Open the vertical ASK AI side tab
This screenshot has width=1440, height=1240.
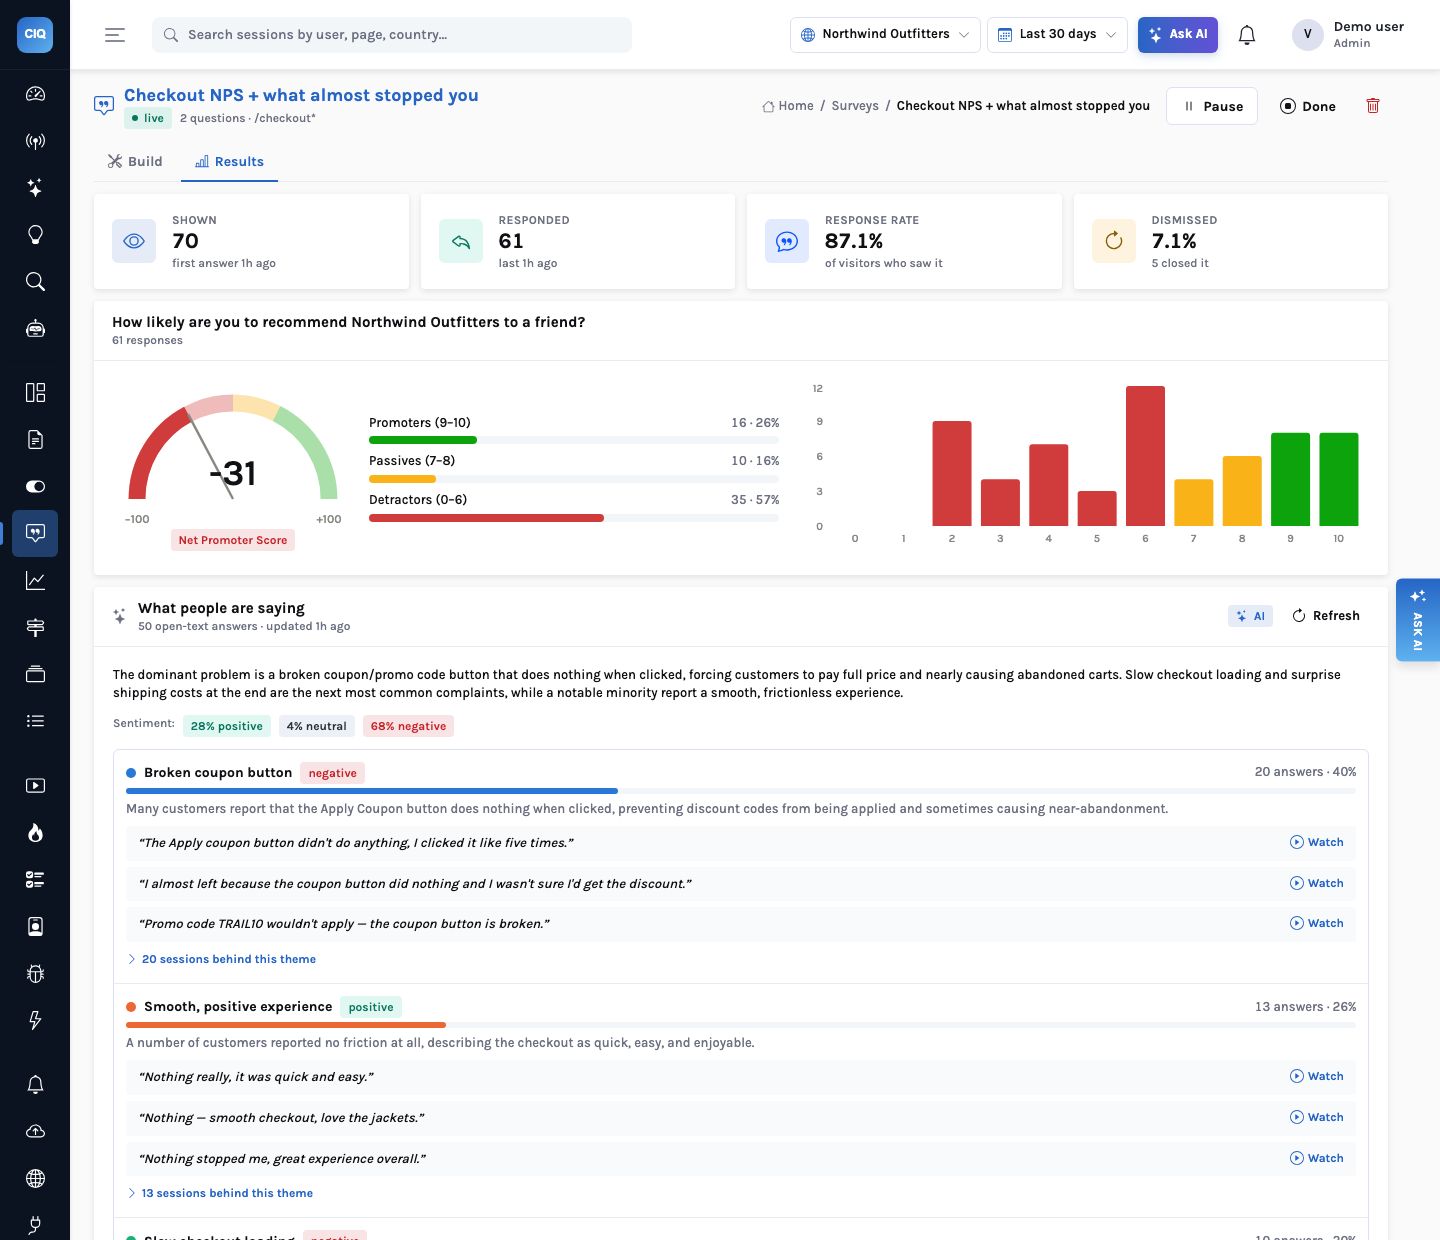[1418, 620]
